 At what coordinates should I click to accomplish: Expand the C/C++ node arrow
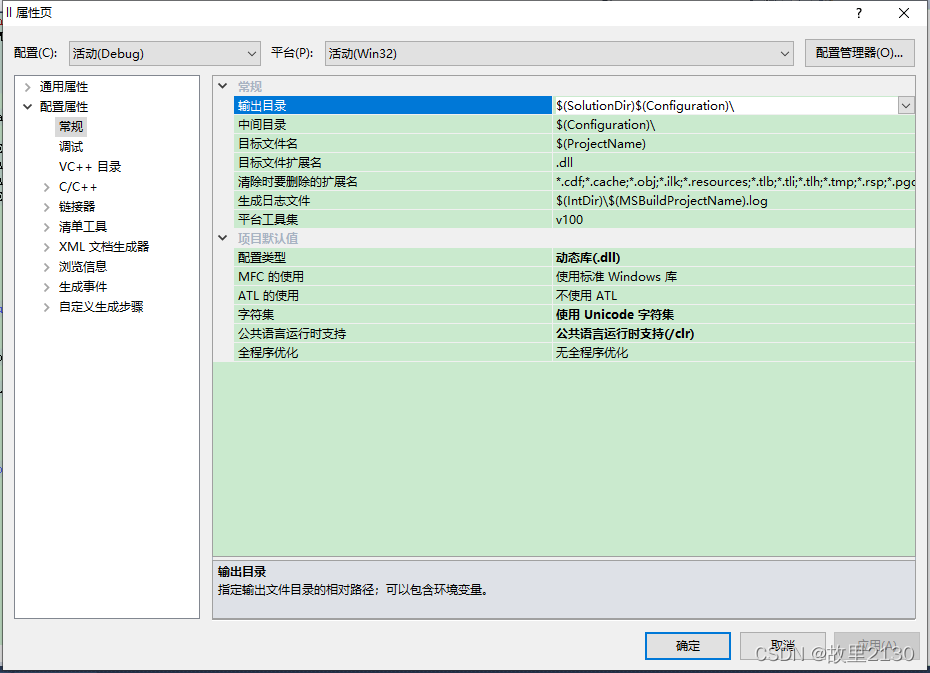pyautogui.click(x=46, y=187)
